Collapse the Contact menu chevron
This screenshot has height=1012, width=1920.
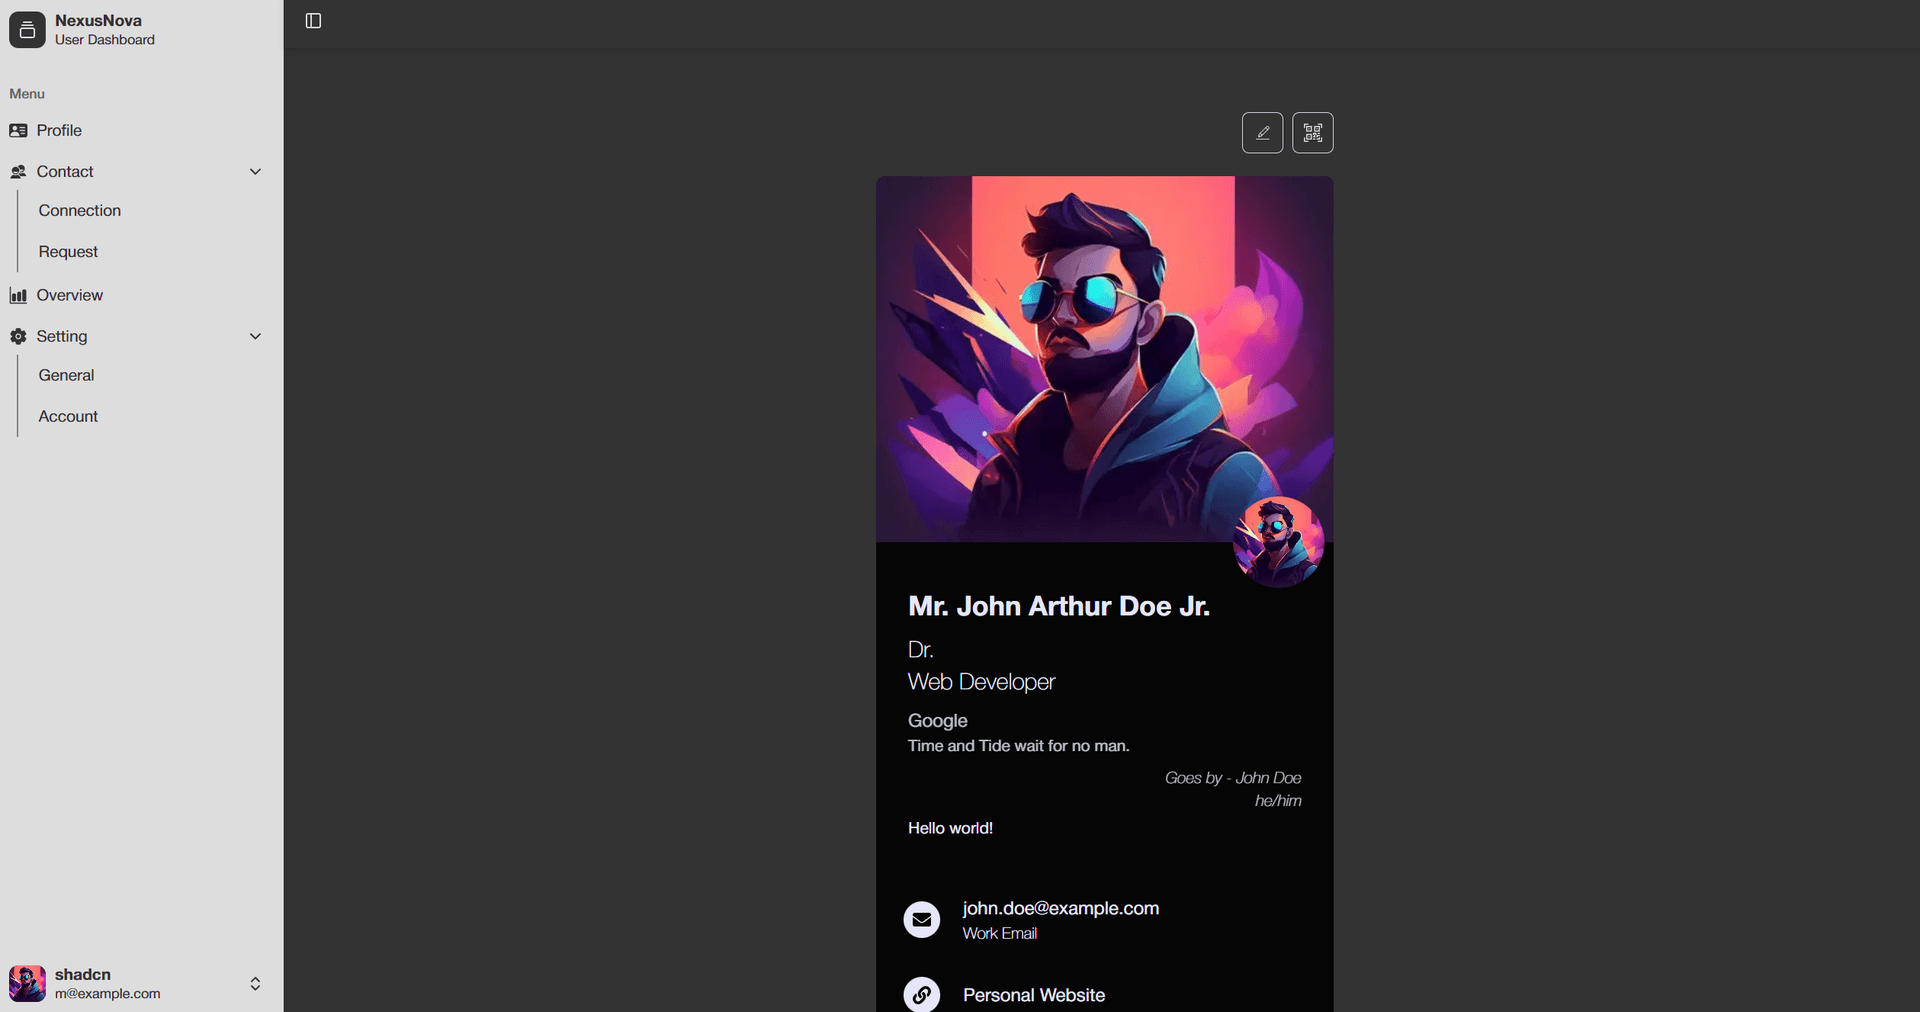pyautogui.click(x=255, y=172)
